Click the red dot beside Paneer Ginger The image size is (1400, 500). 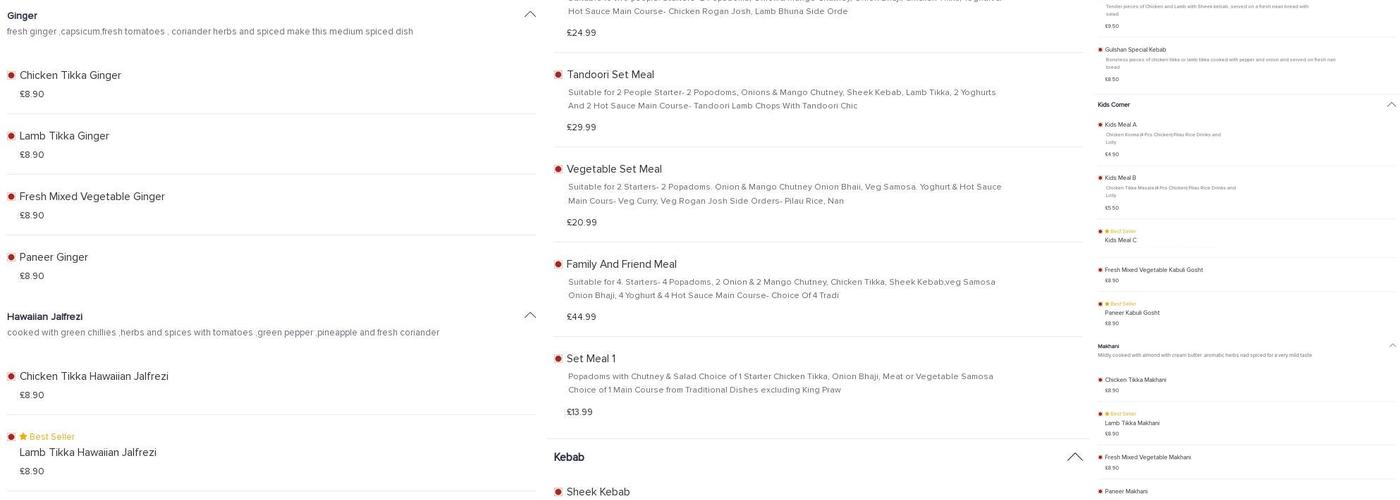click(11, 257)
